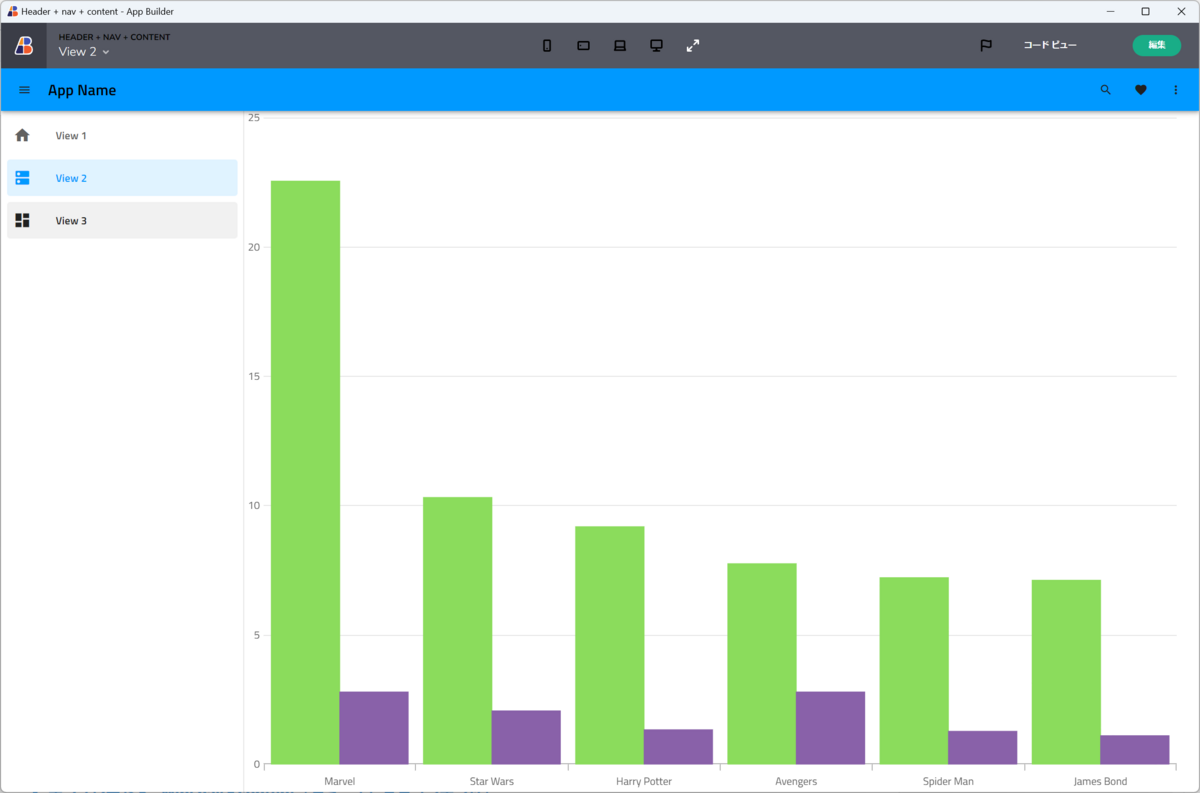Screen dimensions: 1200x793
Task: Click the Star Wars axis label
Action: click(492, 781)
